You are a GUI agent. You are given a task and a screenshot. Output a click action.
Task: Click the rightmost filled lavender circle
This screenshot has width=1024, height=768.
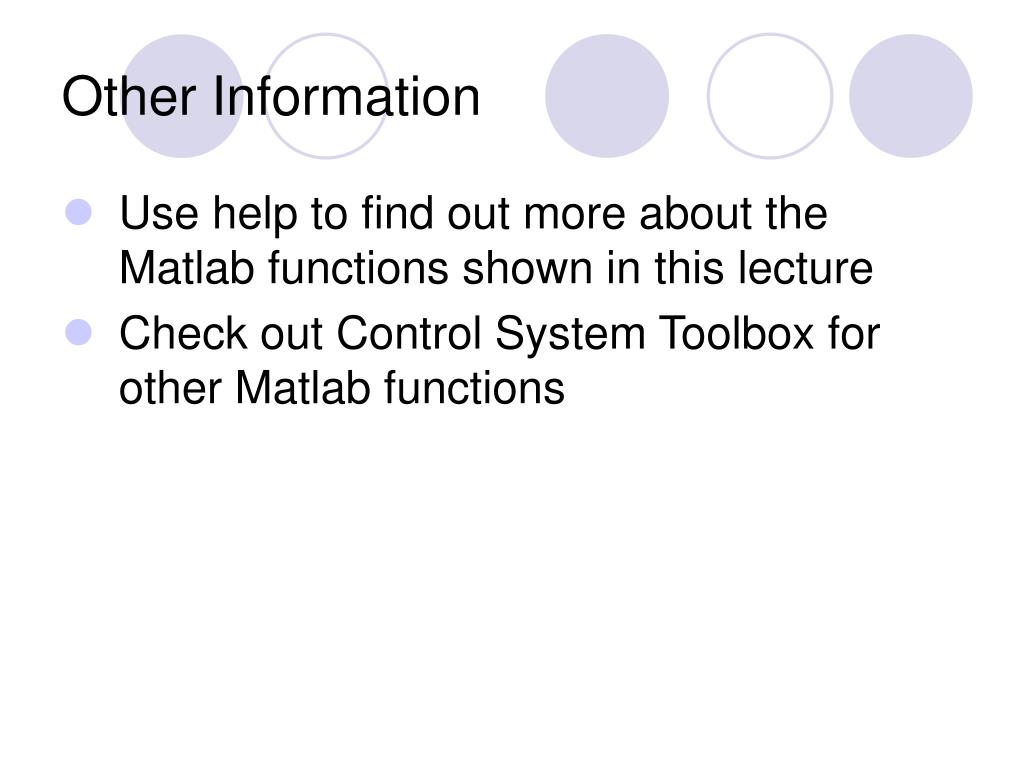(910, 96)
